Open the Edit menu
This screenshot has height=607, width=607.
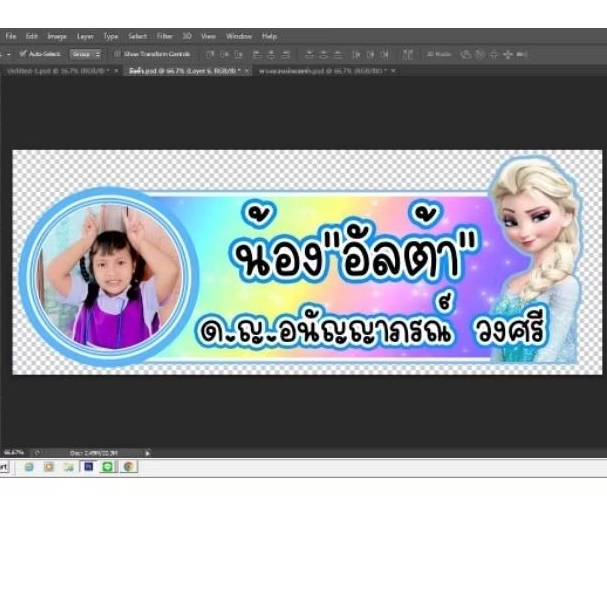[32, 36]
